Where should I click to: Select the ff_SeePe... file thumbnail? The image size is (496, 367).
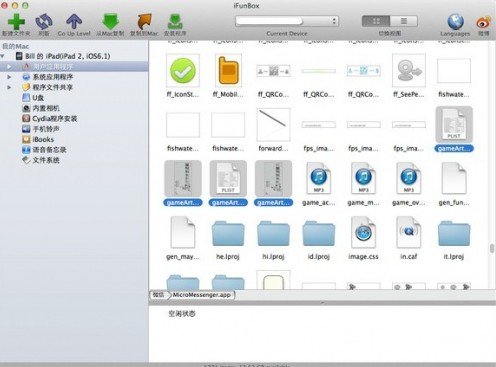coord(409,70)
